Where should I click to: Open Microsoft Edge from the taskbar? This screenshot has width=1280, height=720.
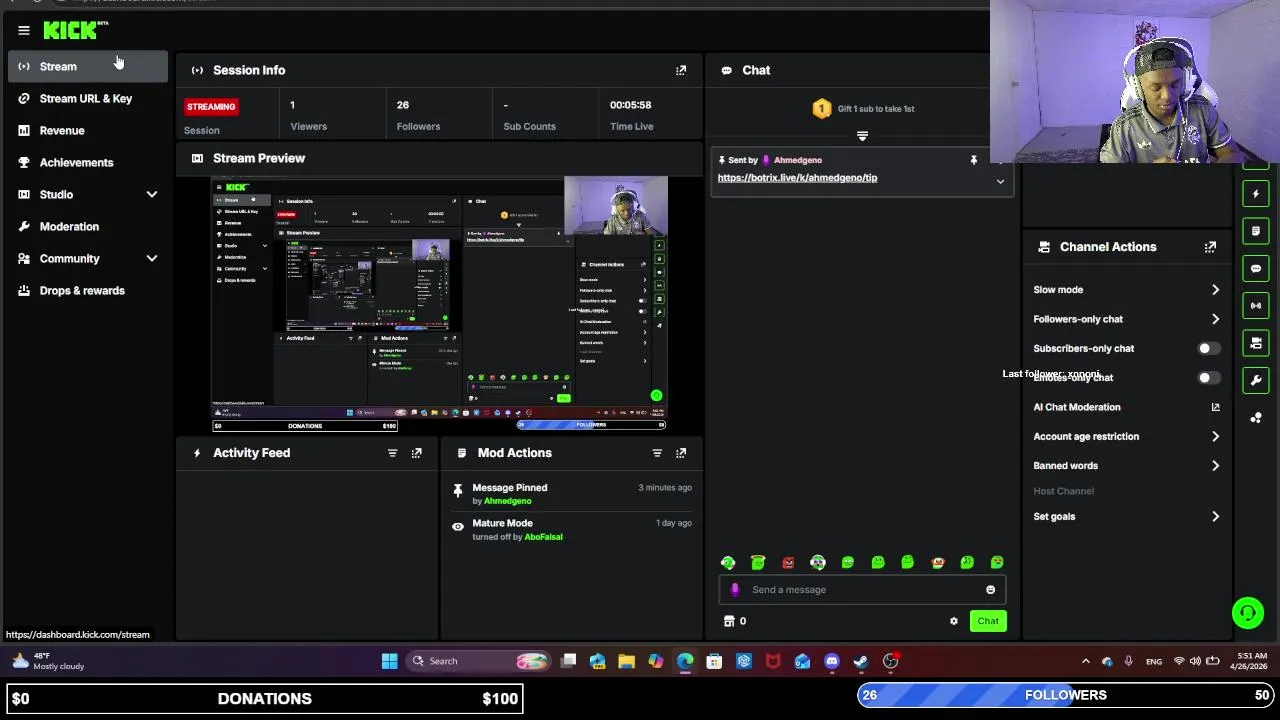[x=685, y=661]
